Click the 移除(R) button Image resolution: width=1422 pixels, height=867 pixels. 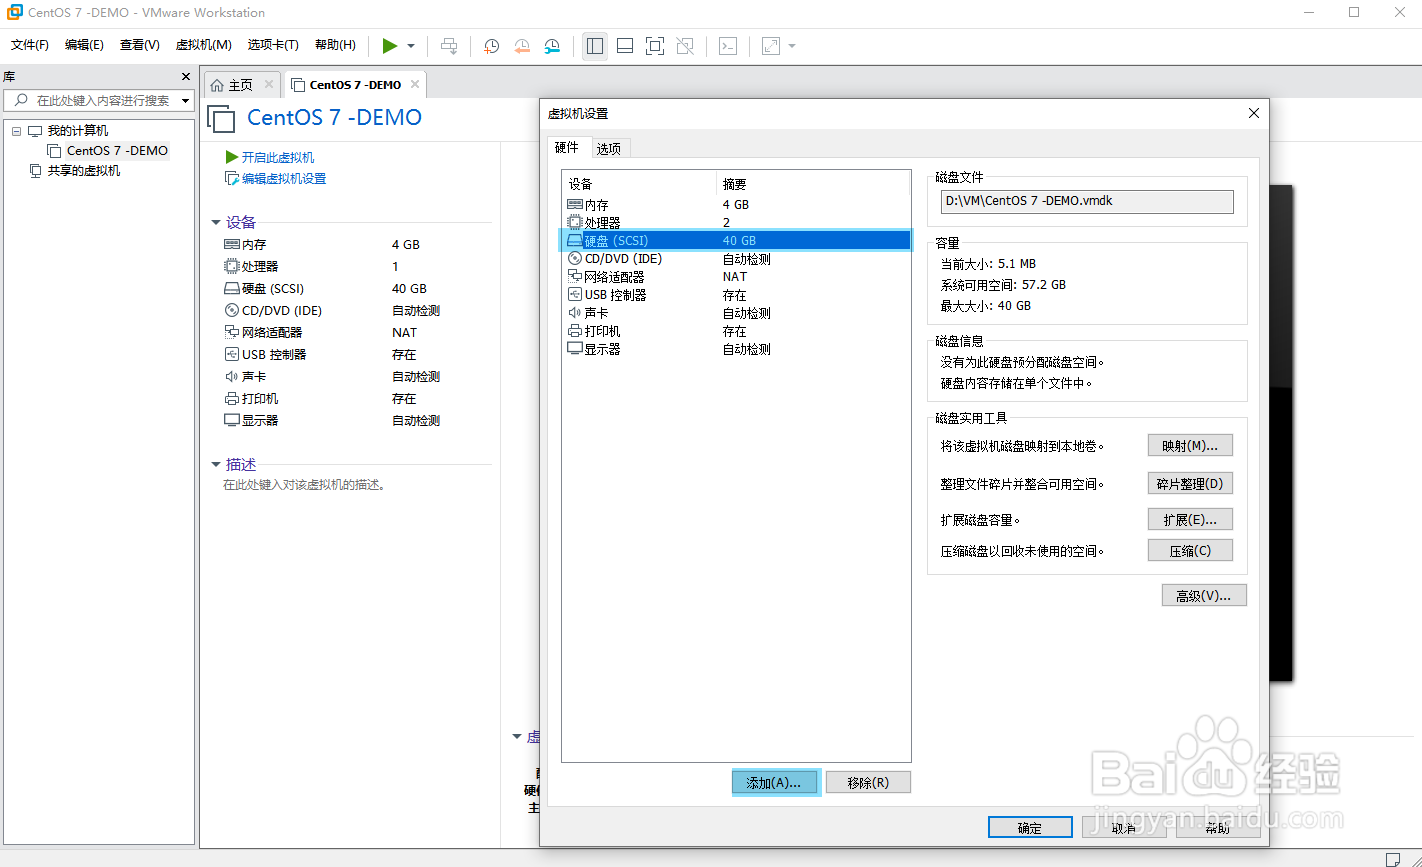[867, 783]
